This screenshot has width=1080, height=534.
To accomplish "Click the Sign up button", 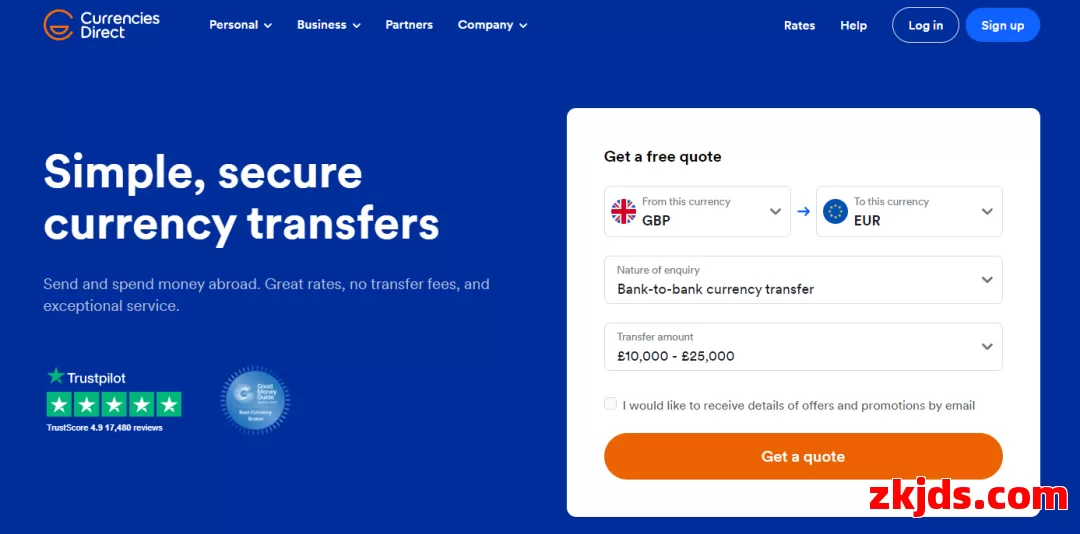I will click(x=1002, y=25).
